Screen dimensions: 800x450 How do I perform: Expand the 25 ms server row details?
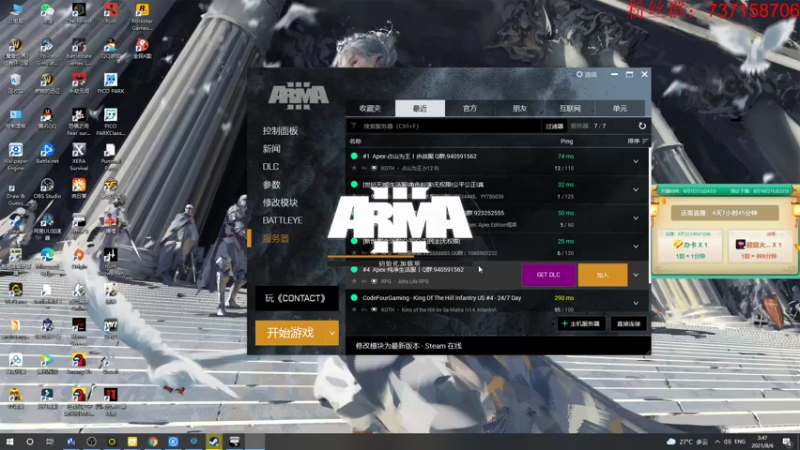(636, 246)
